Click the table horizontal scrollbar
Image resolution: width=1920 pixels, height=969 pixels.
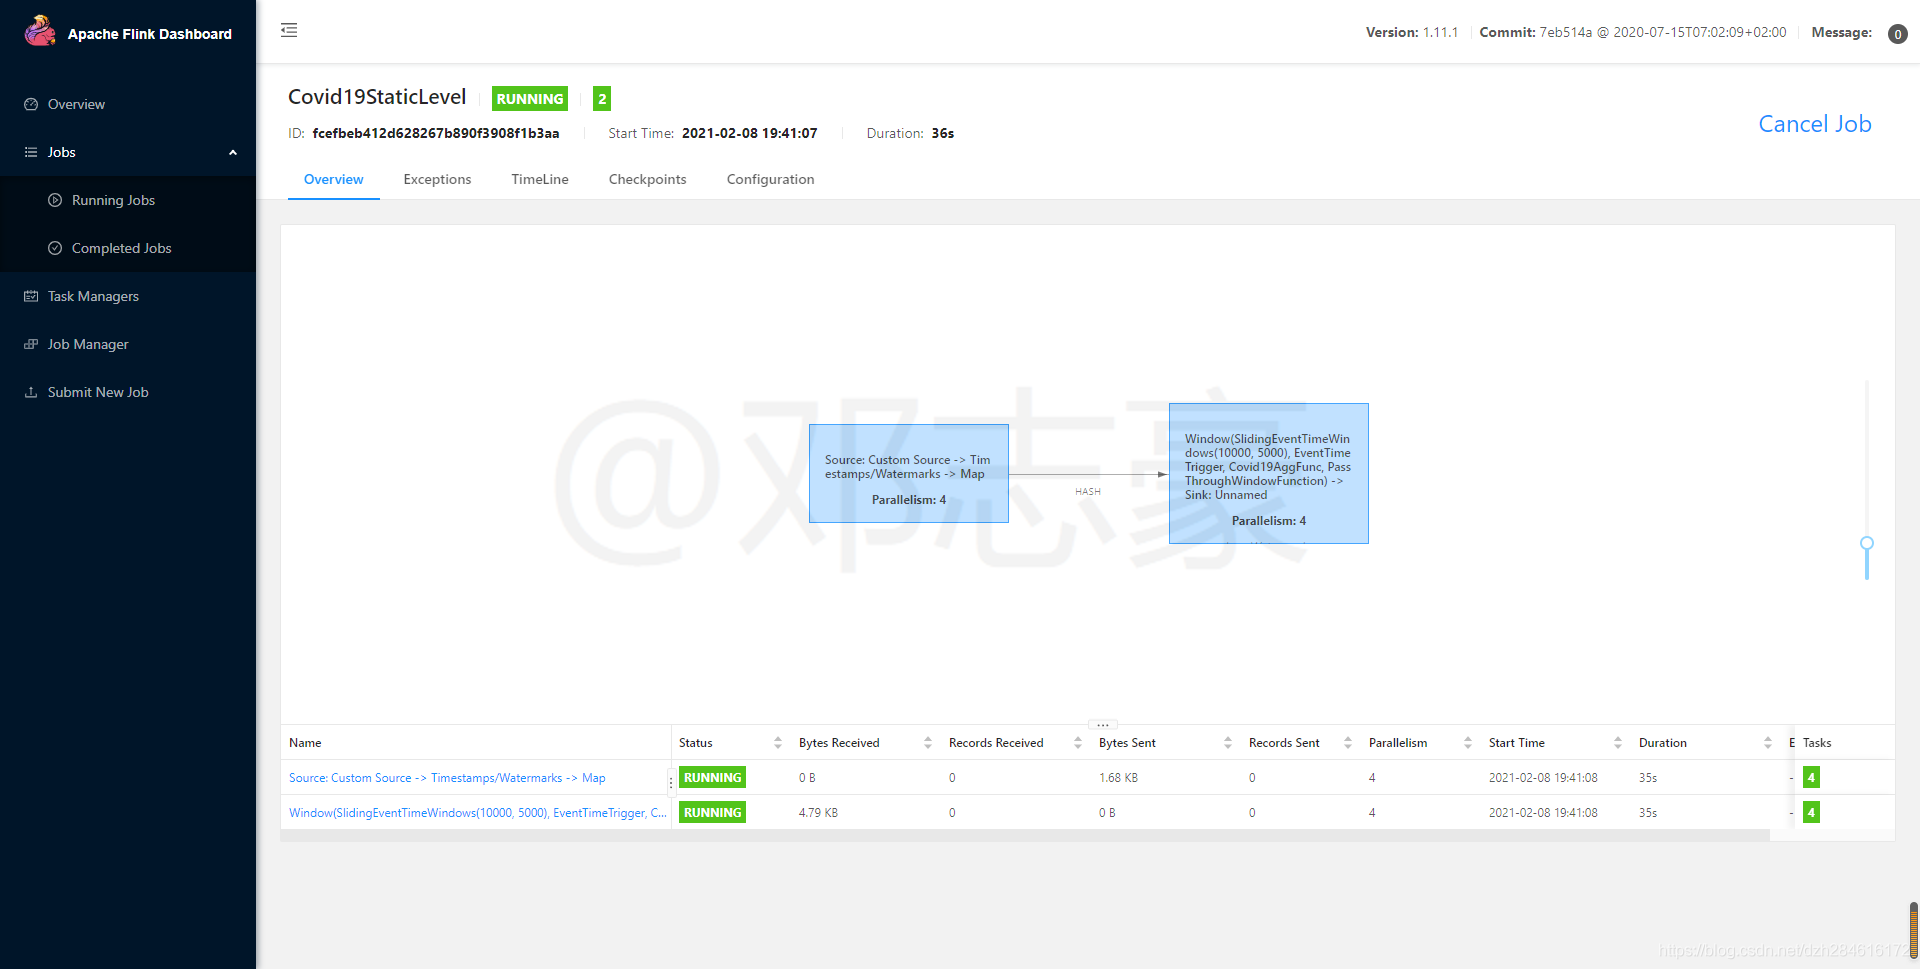1025,835
